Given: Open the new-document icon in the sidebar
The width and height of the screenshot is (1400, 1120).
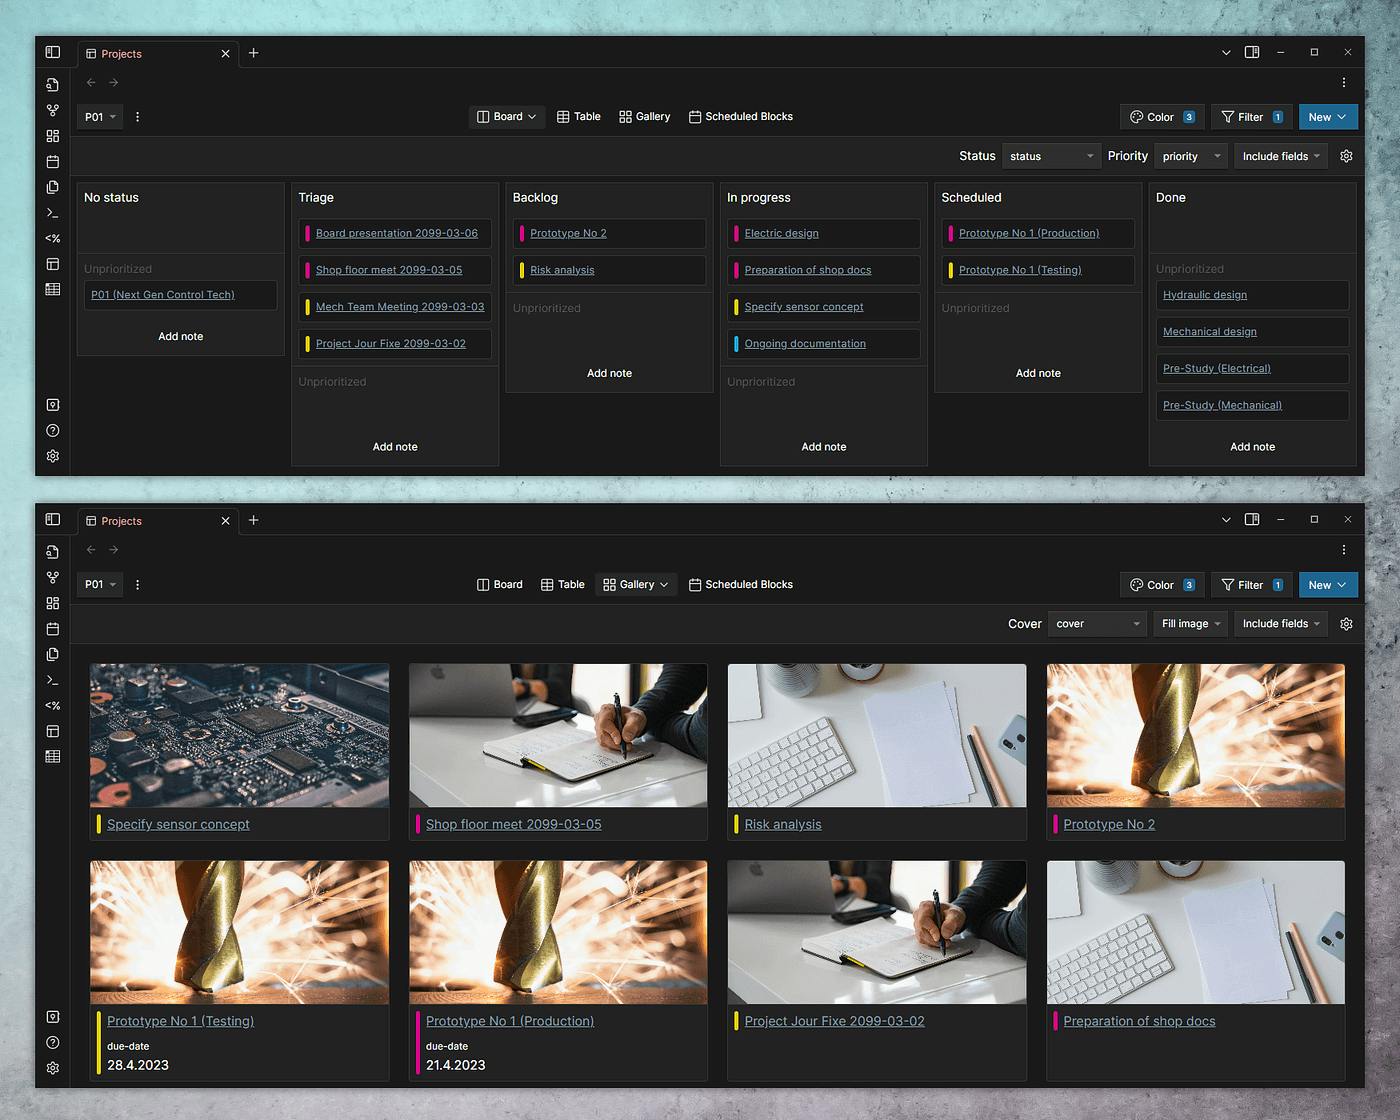Looking at the screenshot, I should (52, 85).
